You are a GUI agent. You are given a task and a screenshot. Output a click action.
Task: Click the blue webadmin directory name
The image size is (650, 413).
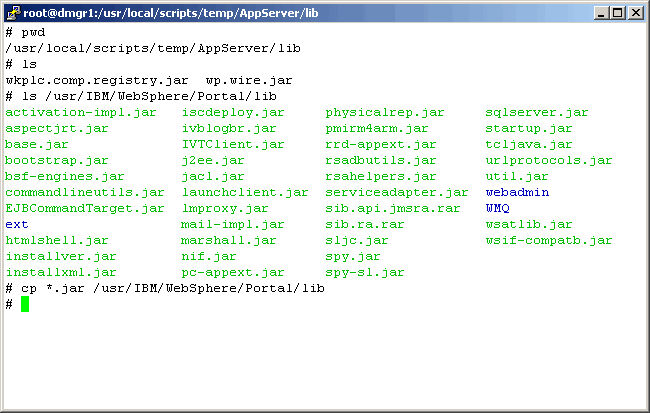(x=517, y=192)
